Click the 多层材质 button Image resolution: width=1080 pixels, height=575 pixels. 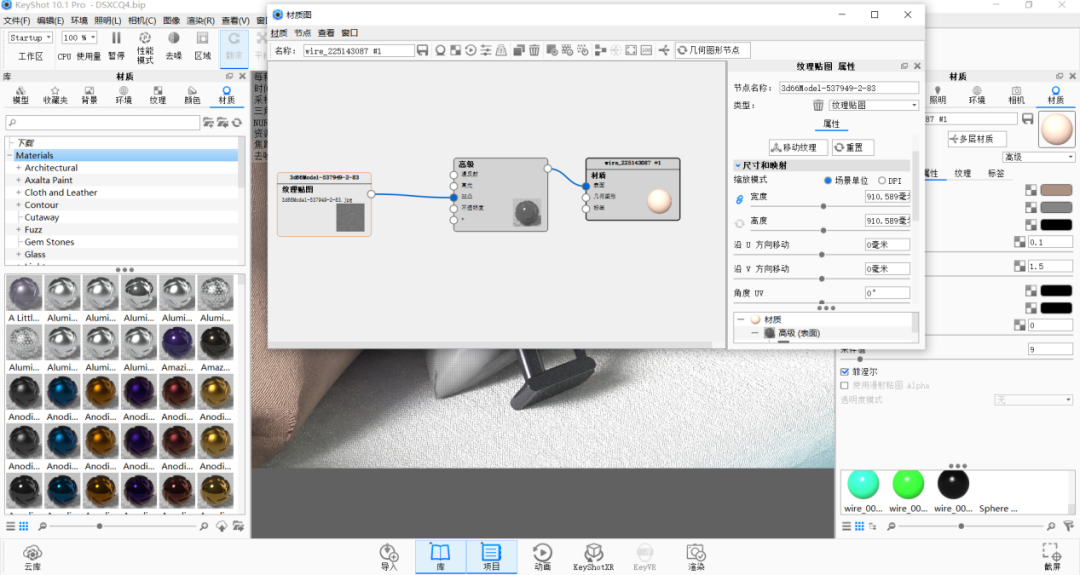[977, 139]
